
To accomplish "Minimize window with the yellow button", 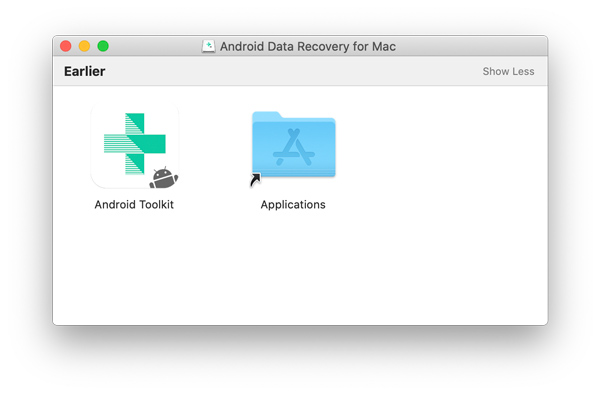I will point(84,46).
